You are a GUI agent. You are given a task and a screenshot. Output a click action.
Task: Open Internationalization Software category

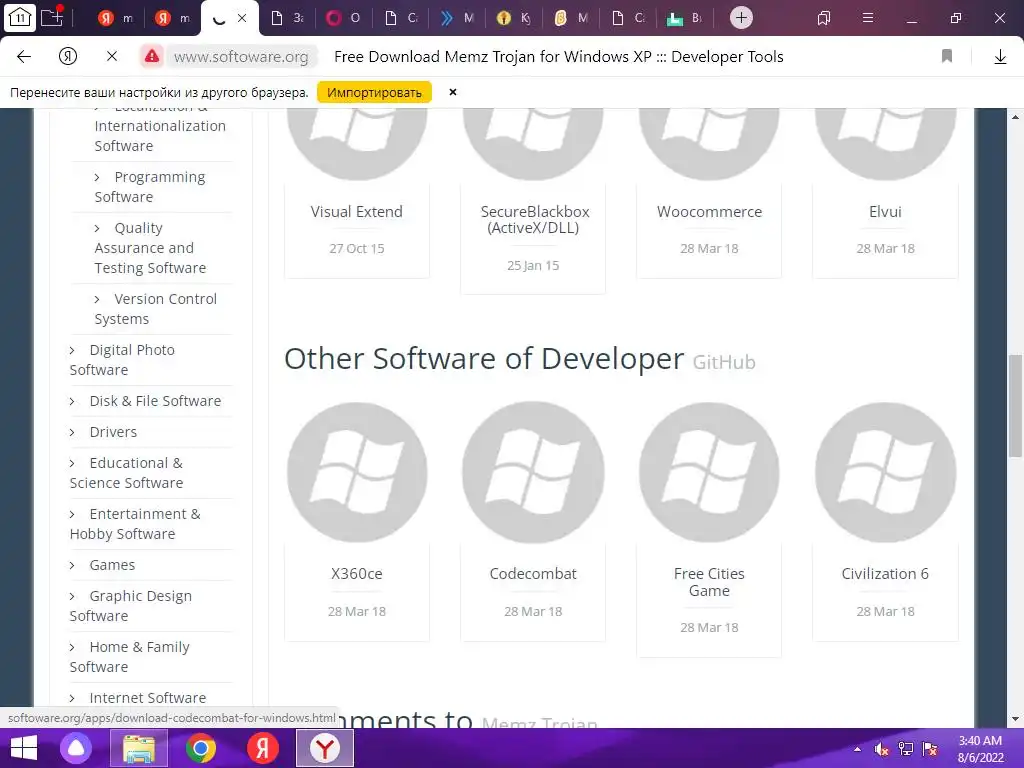point(160,136)
